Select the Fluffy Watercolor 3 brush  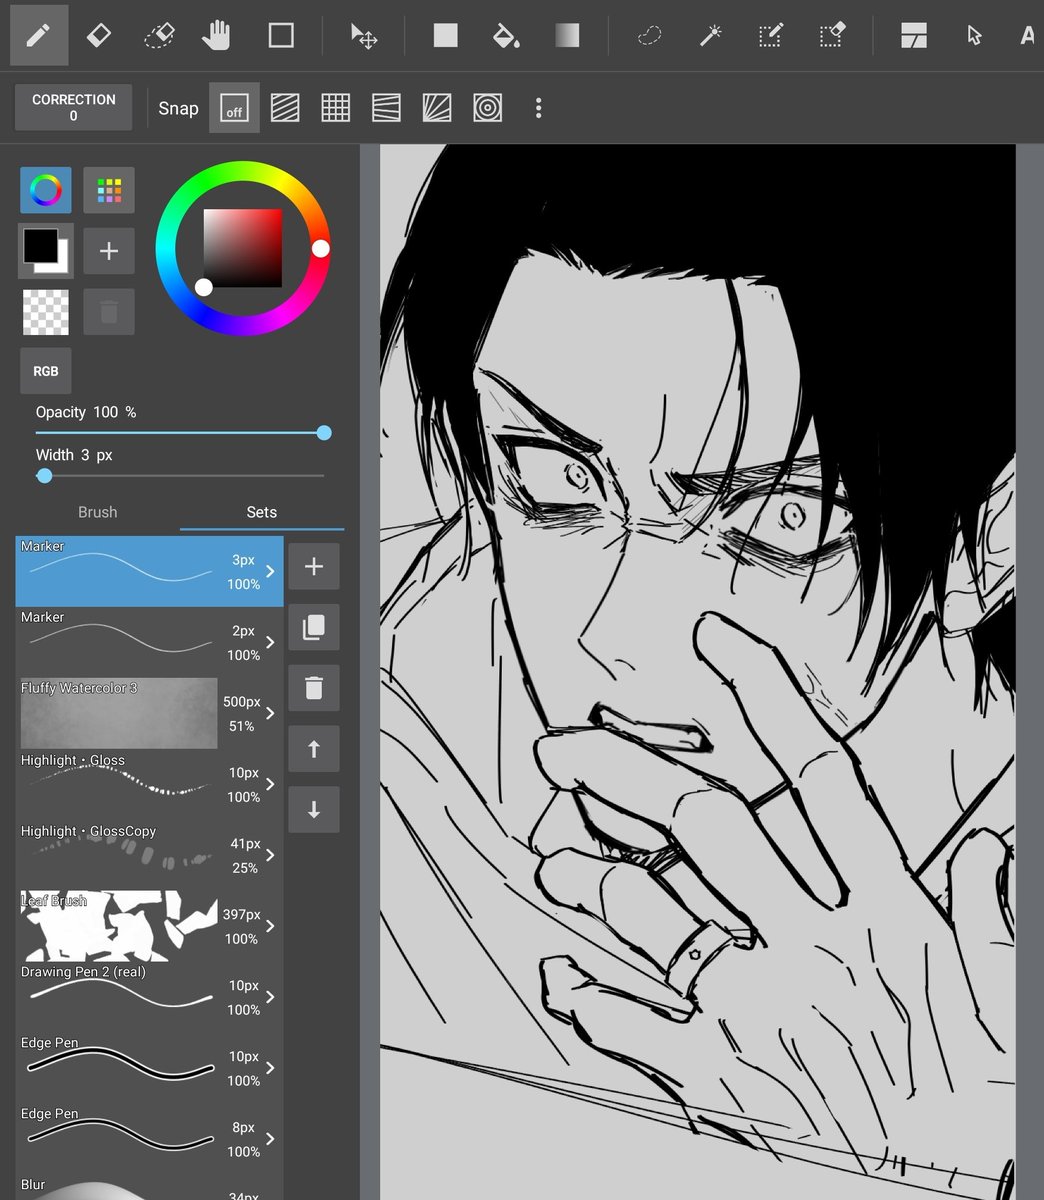[149, 713]
